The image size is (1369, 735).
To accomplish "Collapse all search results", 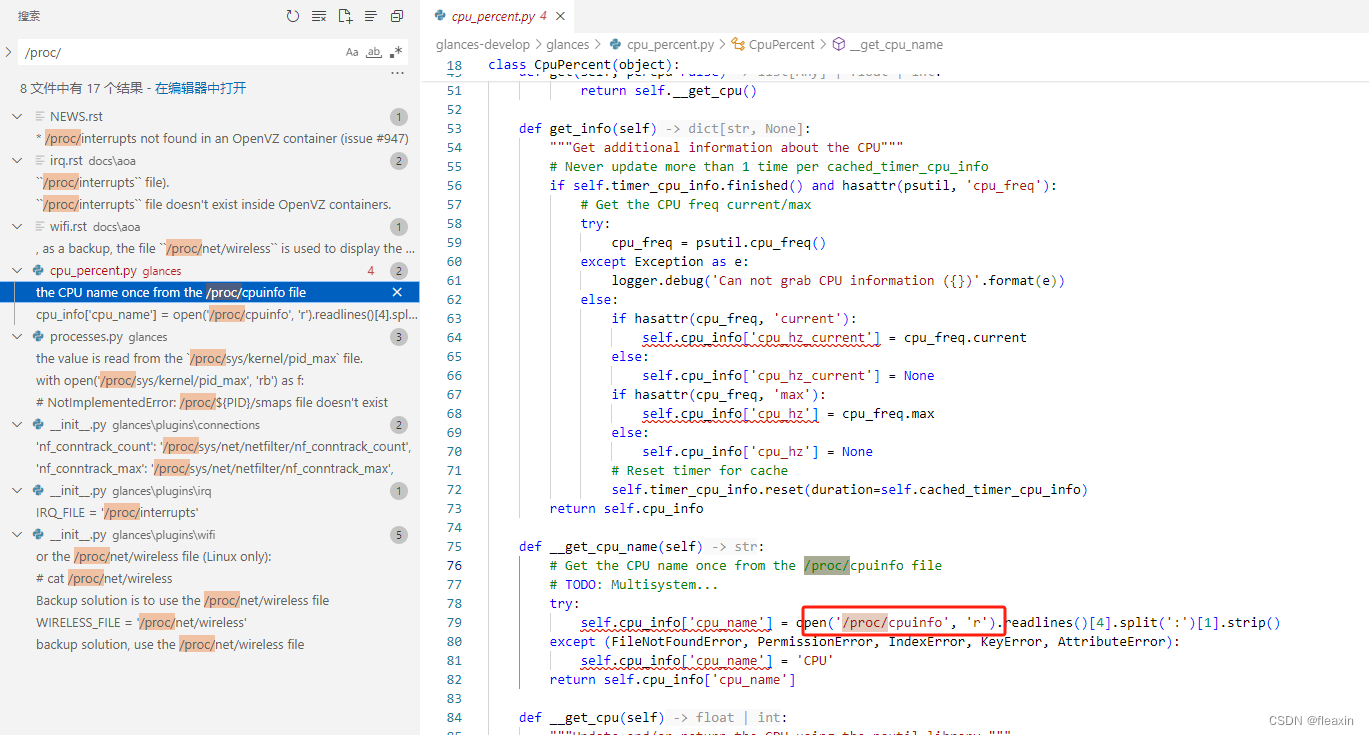I will tap(397, 15).
